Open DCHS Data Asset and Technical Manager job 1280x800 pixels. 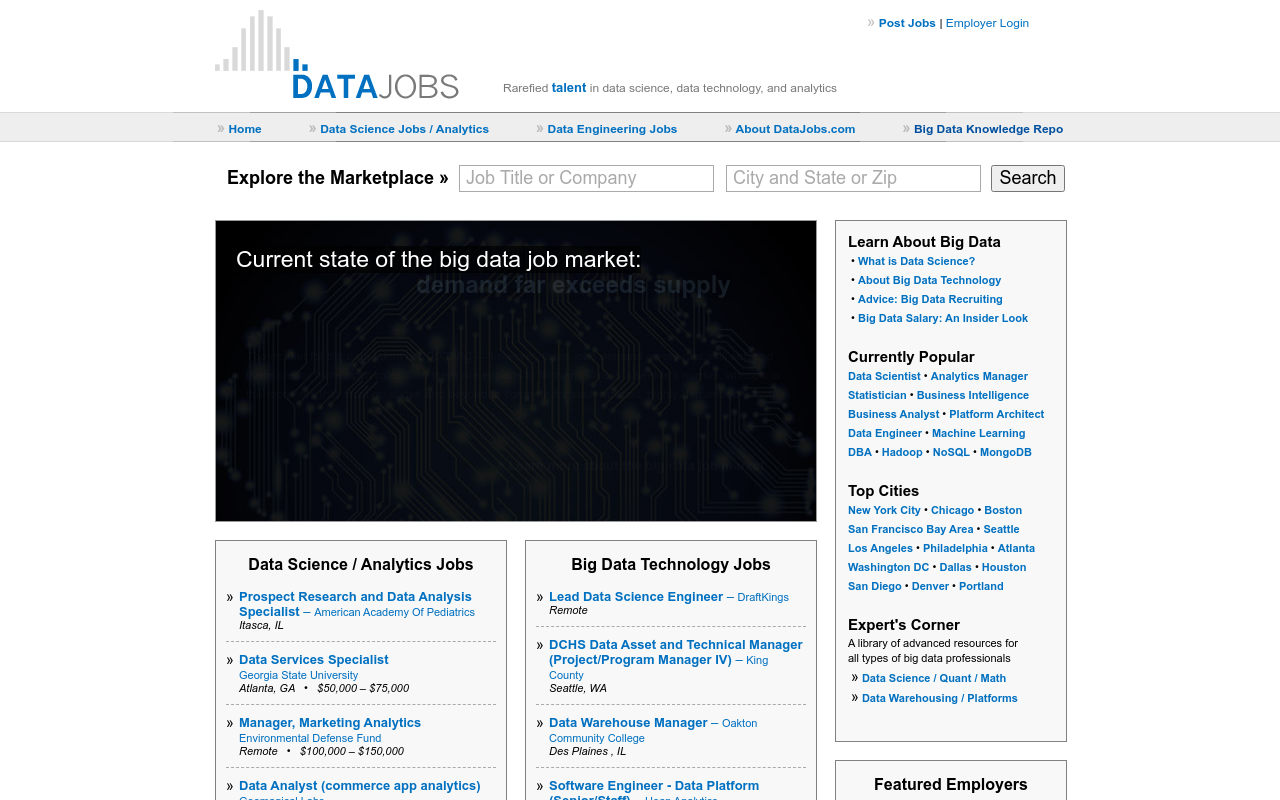[675, 652]
